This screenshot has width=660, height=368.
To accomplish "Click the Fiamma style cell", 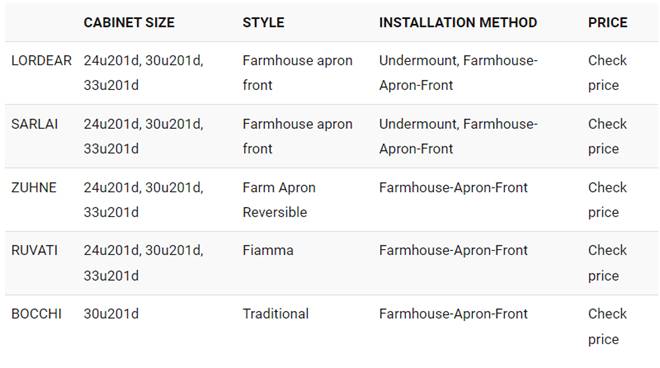I will [268, 251].
